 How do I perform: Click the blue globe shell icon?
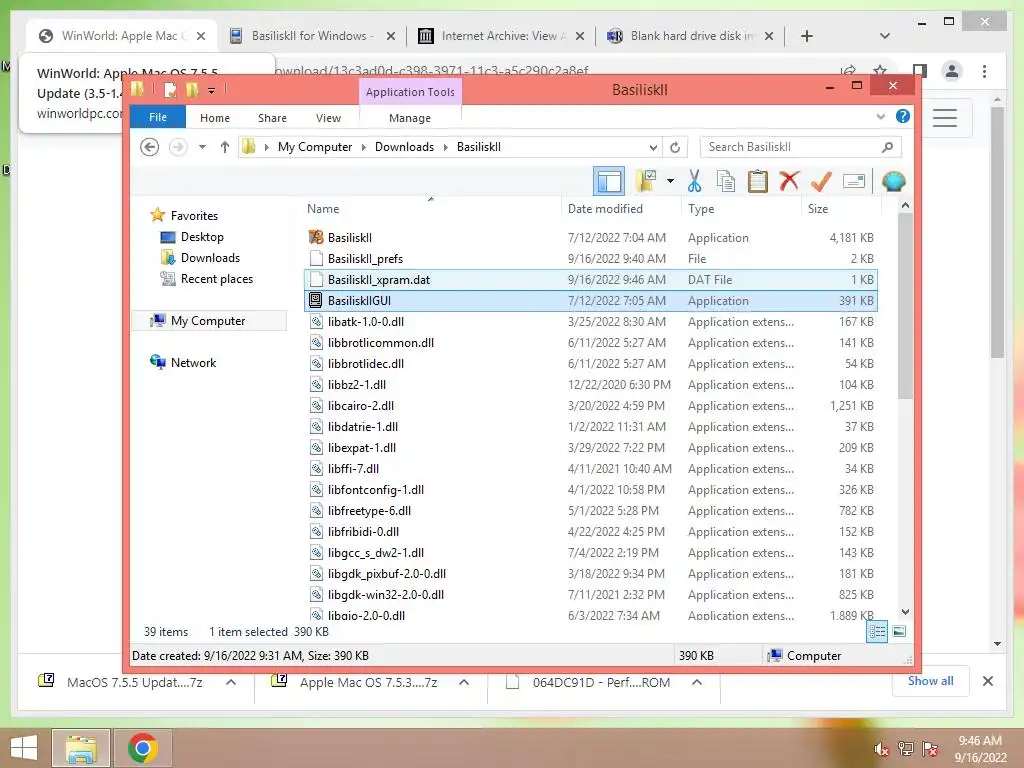tap(893, 181)
